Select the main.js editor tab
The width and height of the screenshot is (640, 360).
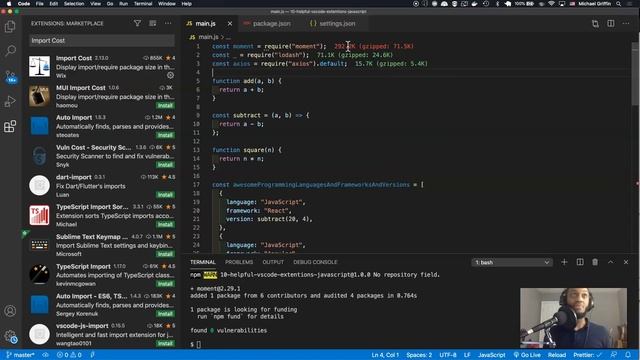tap(205, 24)
